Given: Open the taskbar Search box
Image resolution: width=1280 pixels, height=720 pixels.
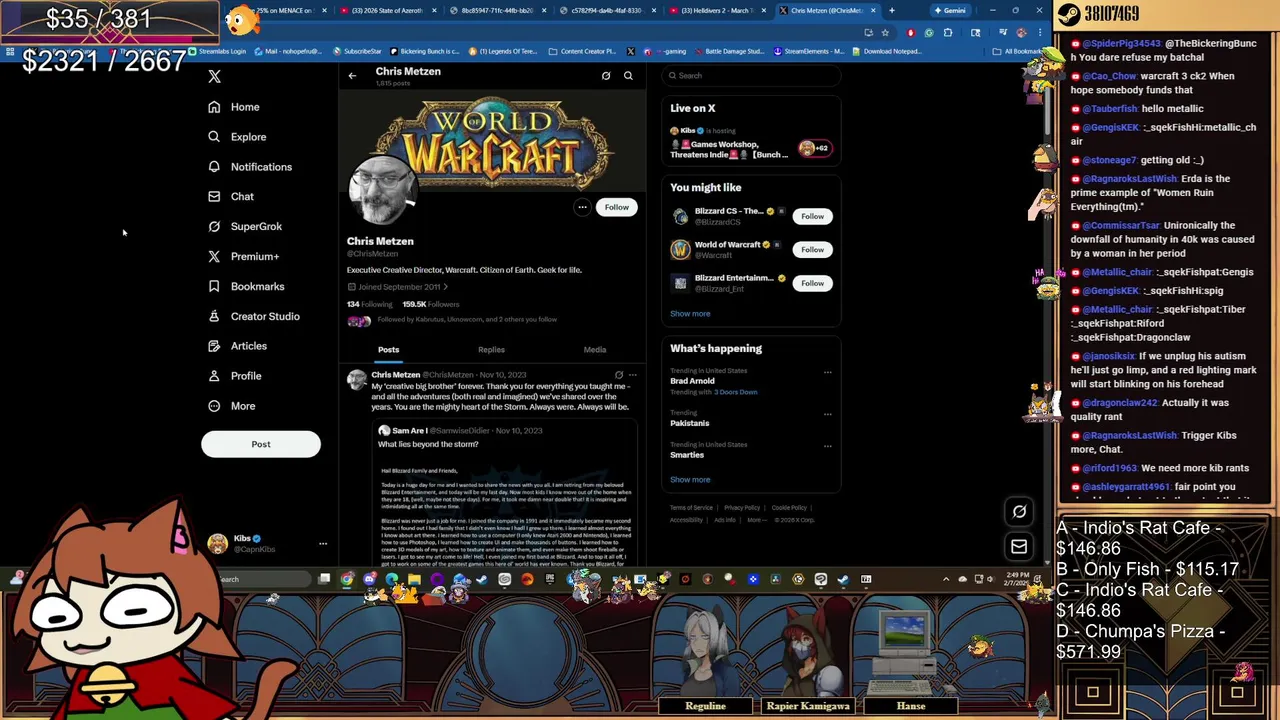Looking at the screenshot, I should tap(262, 579).
